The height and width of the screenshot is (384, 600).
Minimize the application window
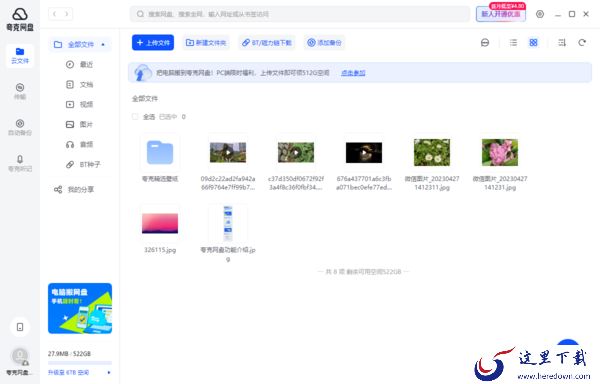558,14
